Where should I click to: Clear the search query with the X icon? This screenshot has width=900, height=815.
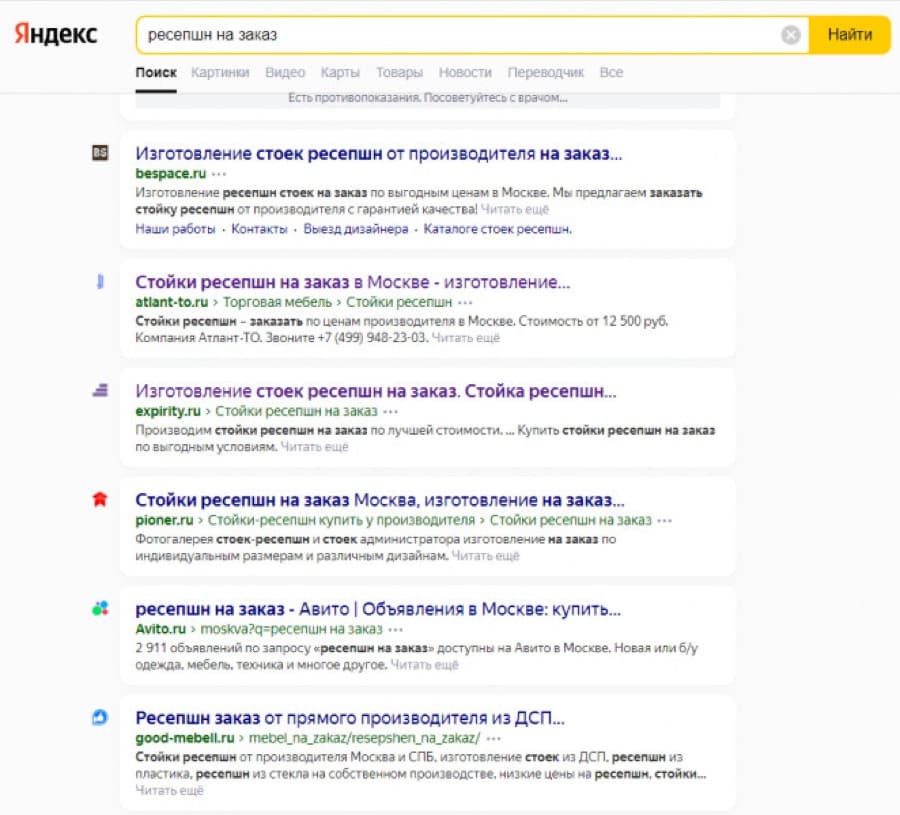(x=790, y=35)
